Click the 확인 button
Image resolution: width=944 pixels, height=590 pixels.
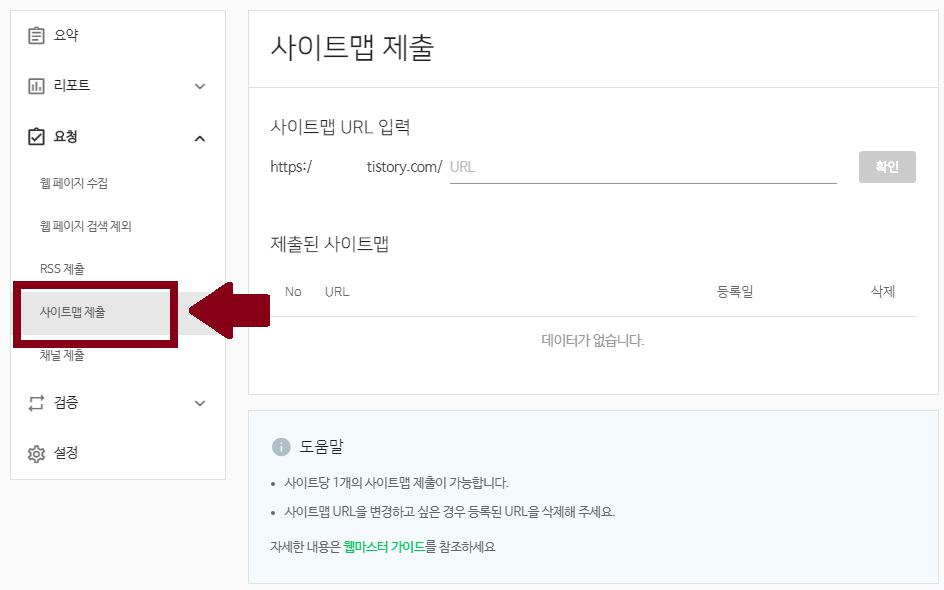point(887,167)
